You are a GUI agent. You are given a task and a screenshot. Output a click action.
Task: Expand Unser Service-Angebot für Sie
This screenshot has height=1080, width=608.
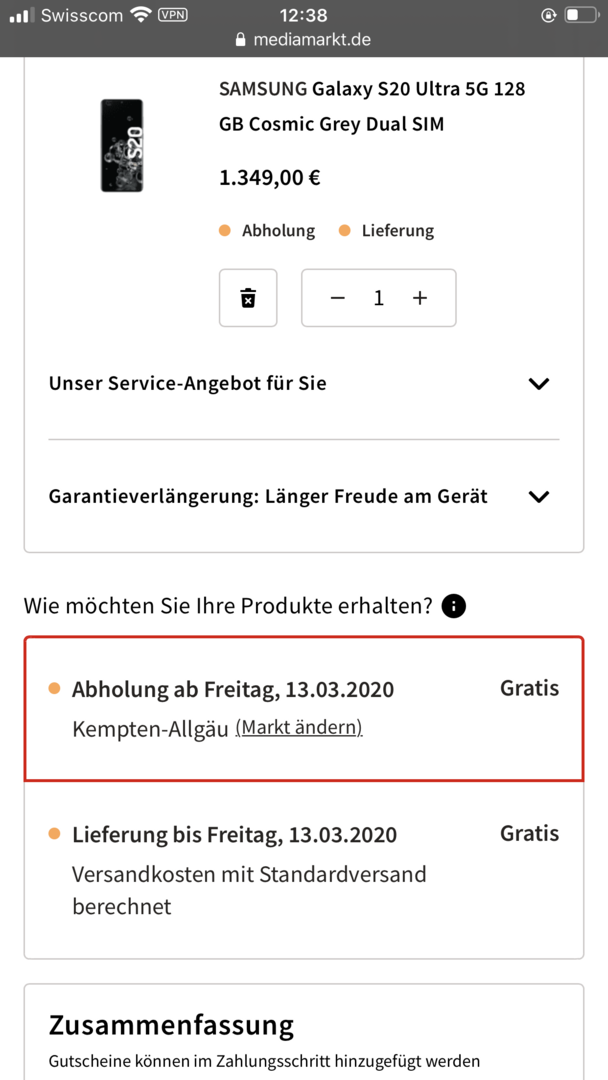point(304,384)
